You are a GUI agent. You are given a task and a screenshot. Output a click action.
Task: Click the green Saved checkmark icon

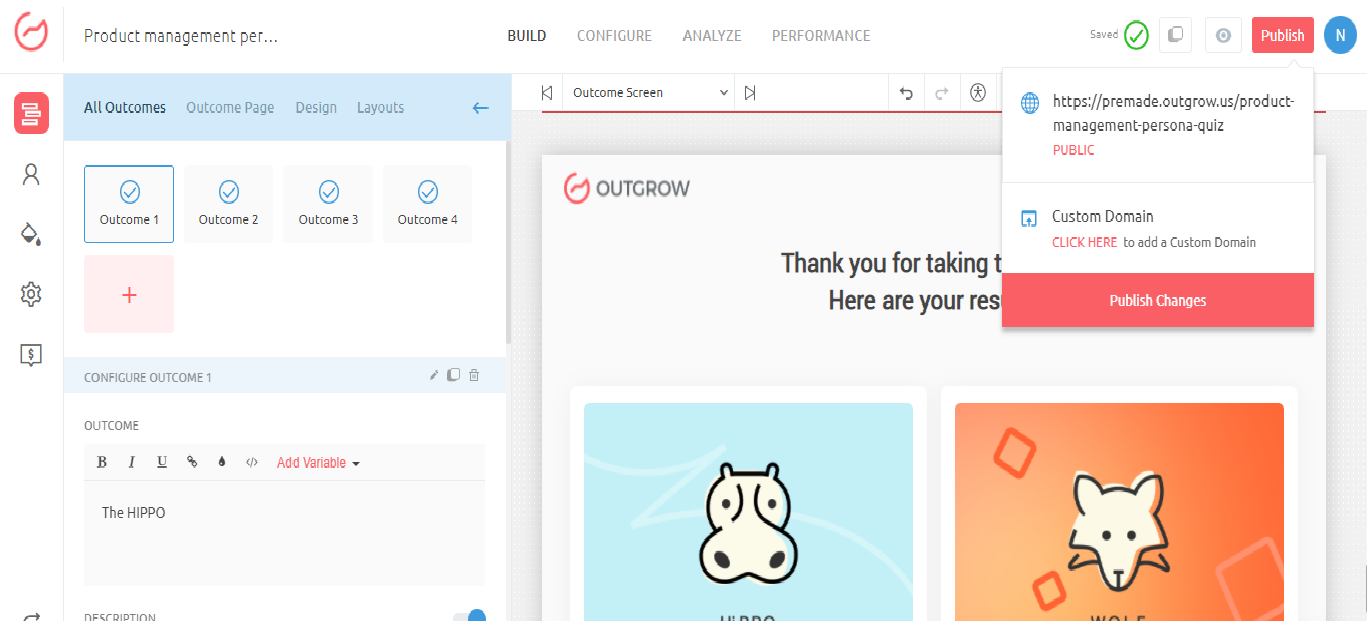[1136, 35]
